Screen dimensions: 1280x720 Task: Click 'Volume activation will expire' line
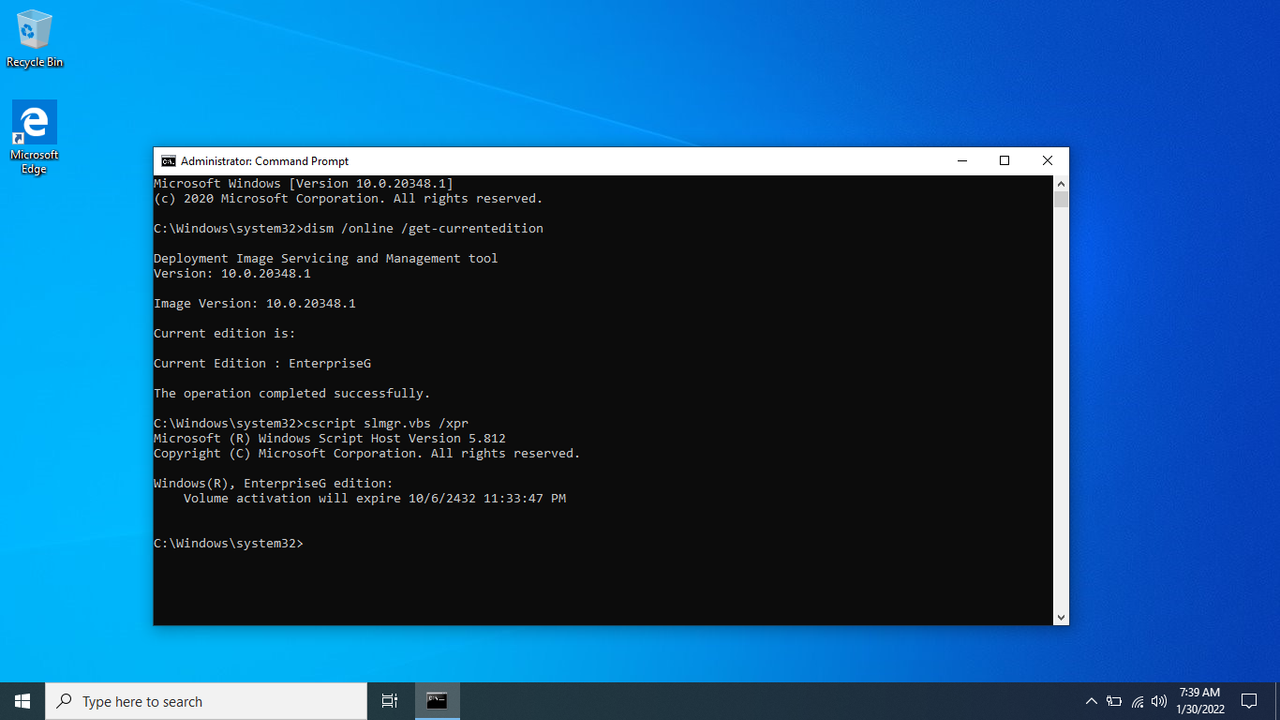point(375,498)
